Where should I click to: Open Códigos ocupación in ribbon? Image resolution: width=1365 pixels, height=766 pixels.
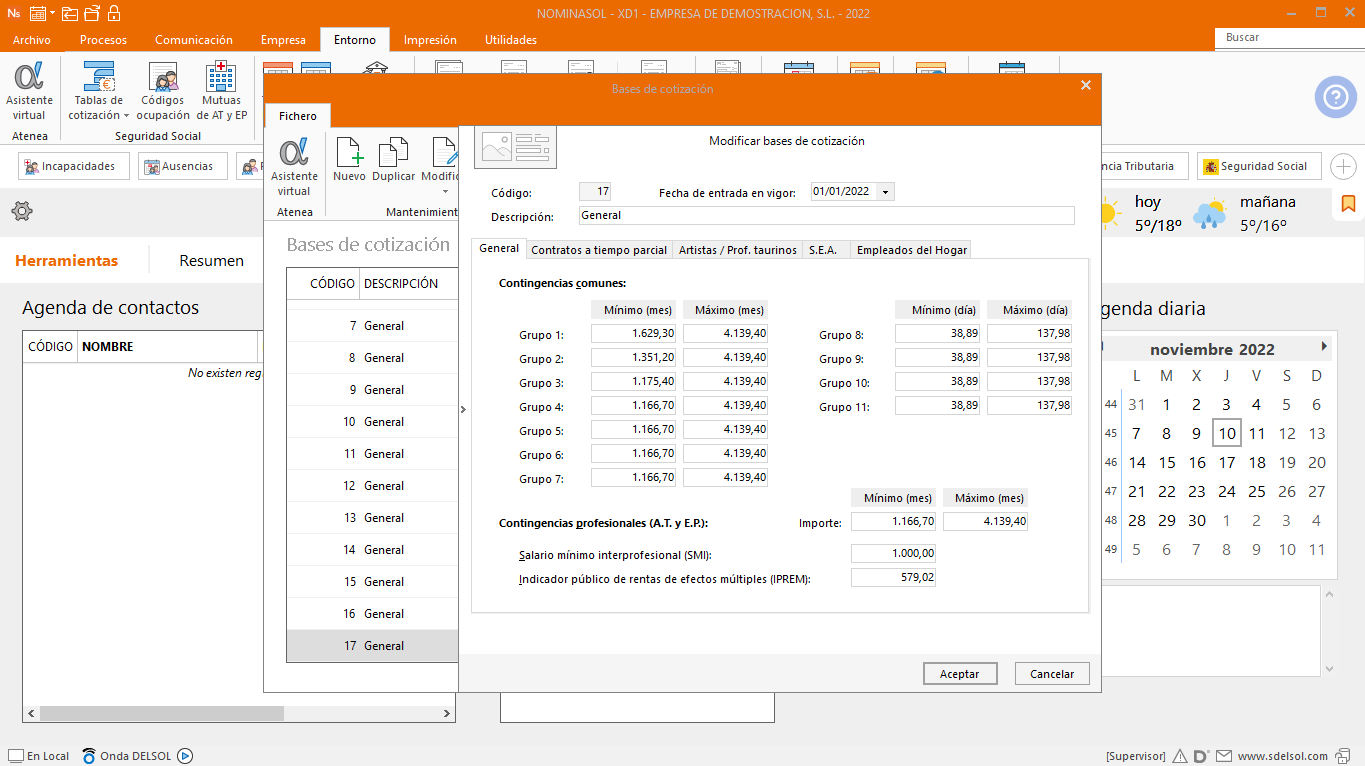(163, 90)
